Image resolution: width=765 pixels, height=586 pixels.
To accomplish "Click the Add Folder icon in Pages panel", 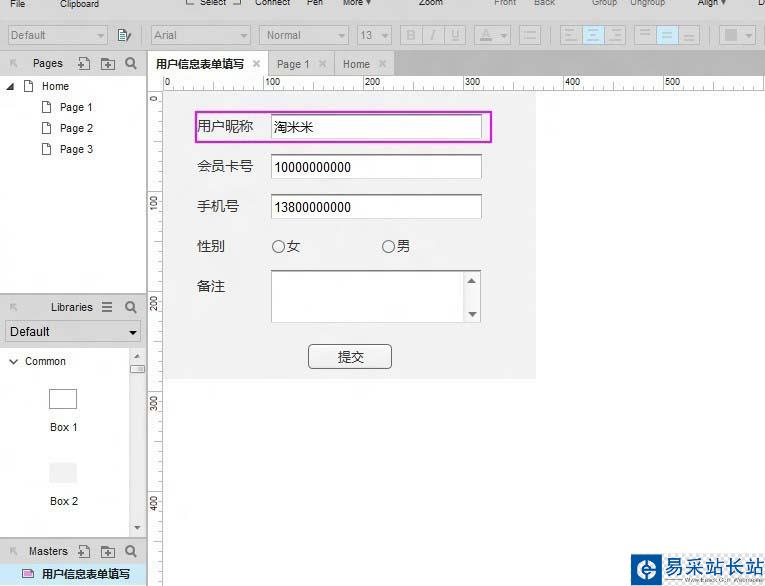I will coord(107,63).
